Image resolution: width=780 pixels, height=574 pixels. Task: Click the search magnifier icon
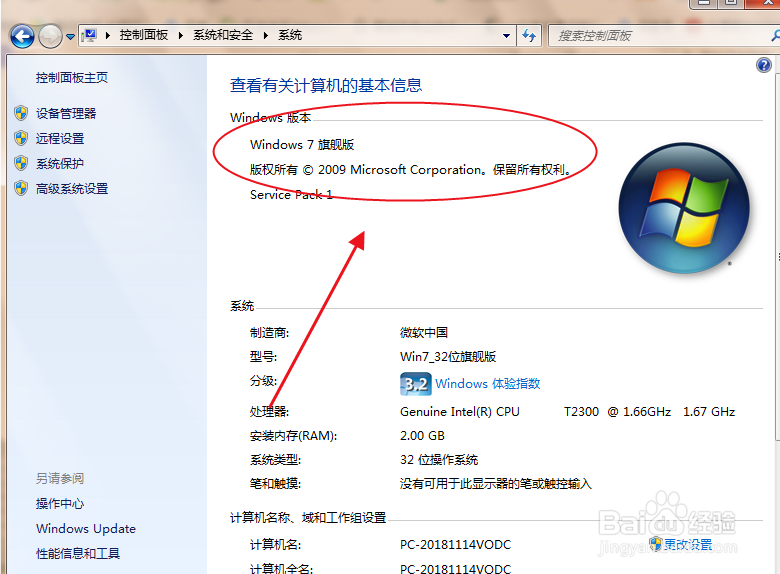pos(775,36)
